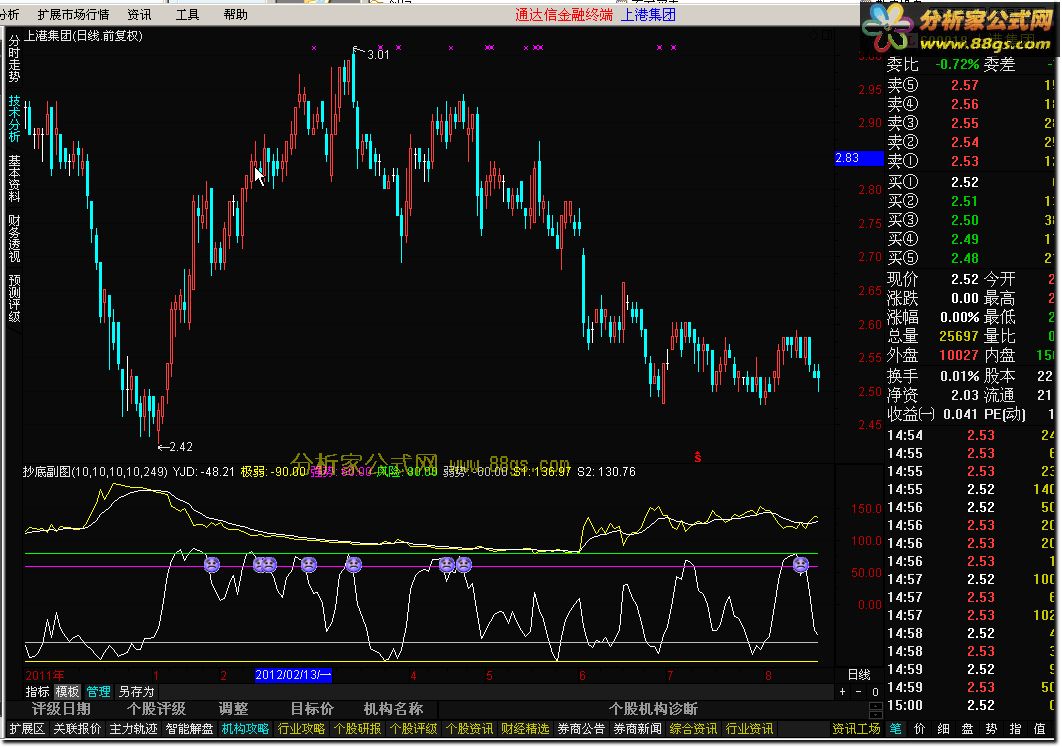
Task: Select the 价 tab in quote panel
Action: [919, 729]
